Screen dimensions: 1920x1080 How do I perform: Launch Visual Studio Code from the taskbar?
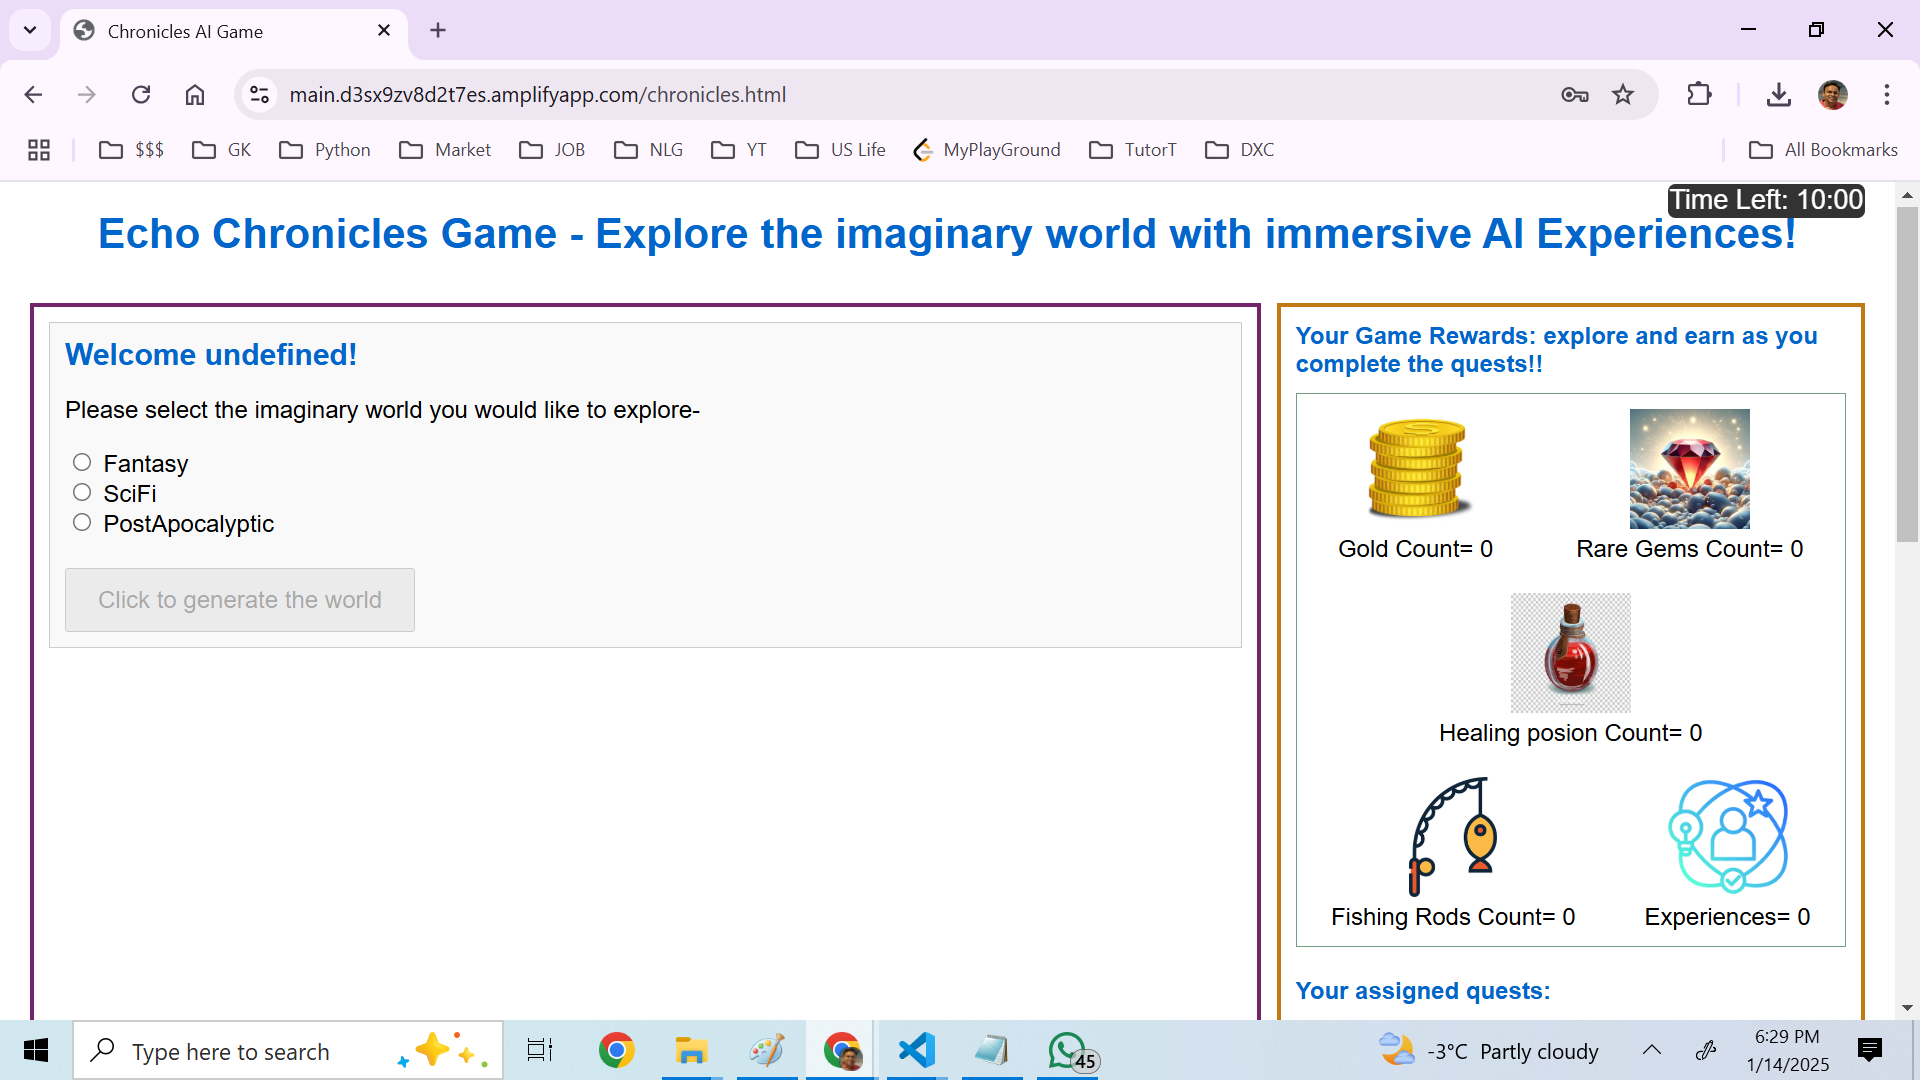tap(916, 1050)
